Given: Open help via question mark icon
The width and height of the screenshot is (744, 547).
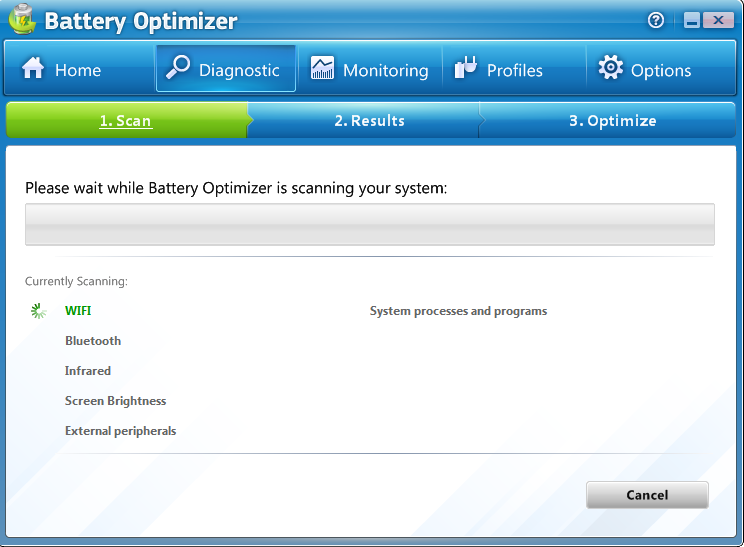Looking at the screenshot, I should 656,20.
